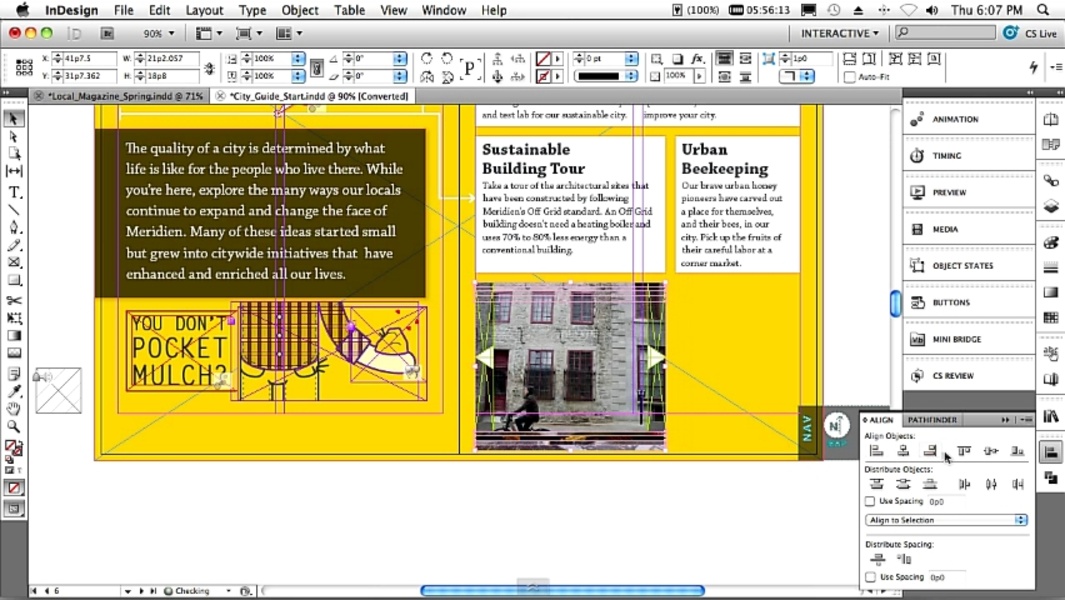This screenshot has height=600, width=1065.
Task: Pick the Zoom magnifier tool
Action: (x=14, y=427)
